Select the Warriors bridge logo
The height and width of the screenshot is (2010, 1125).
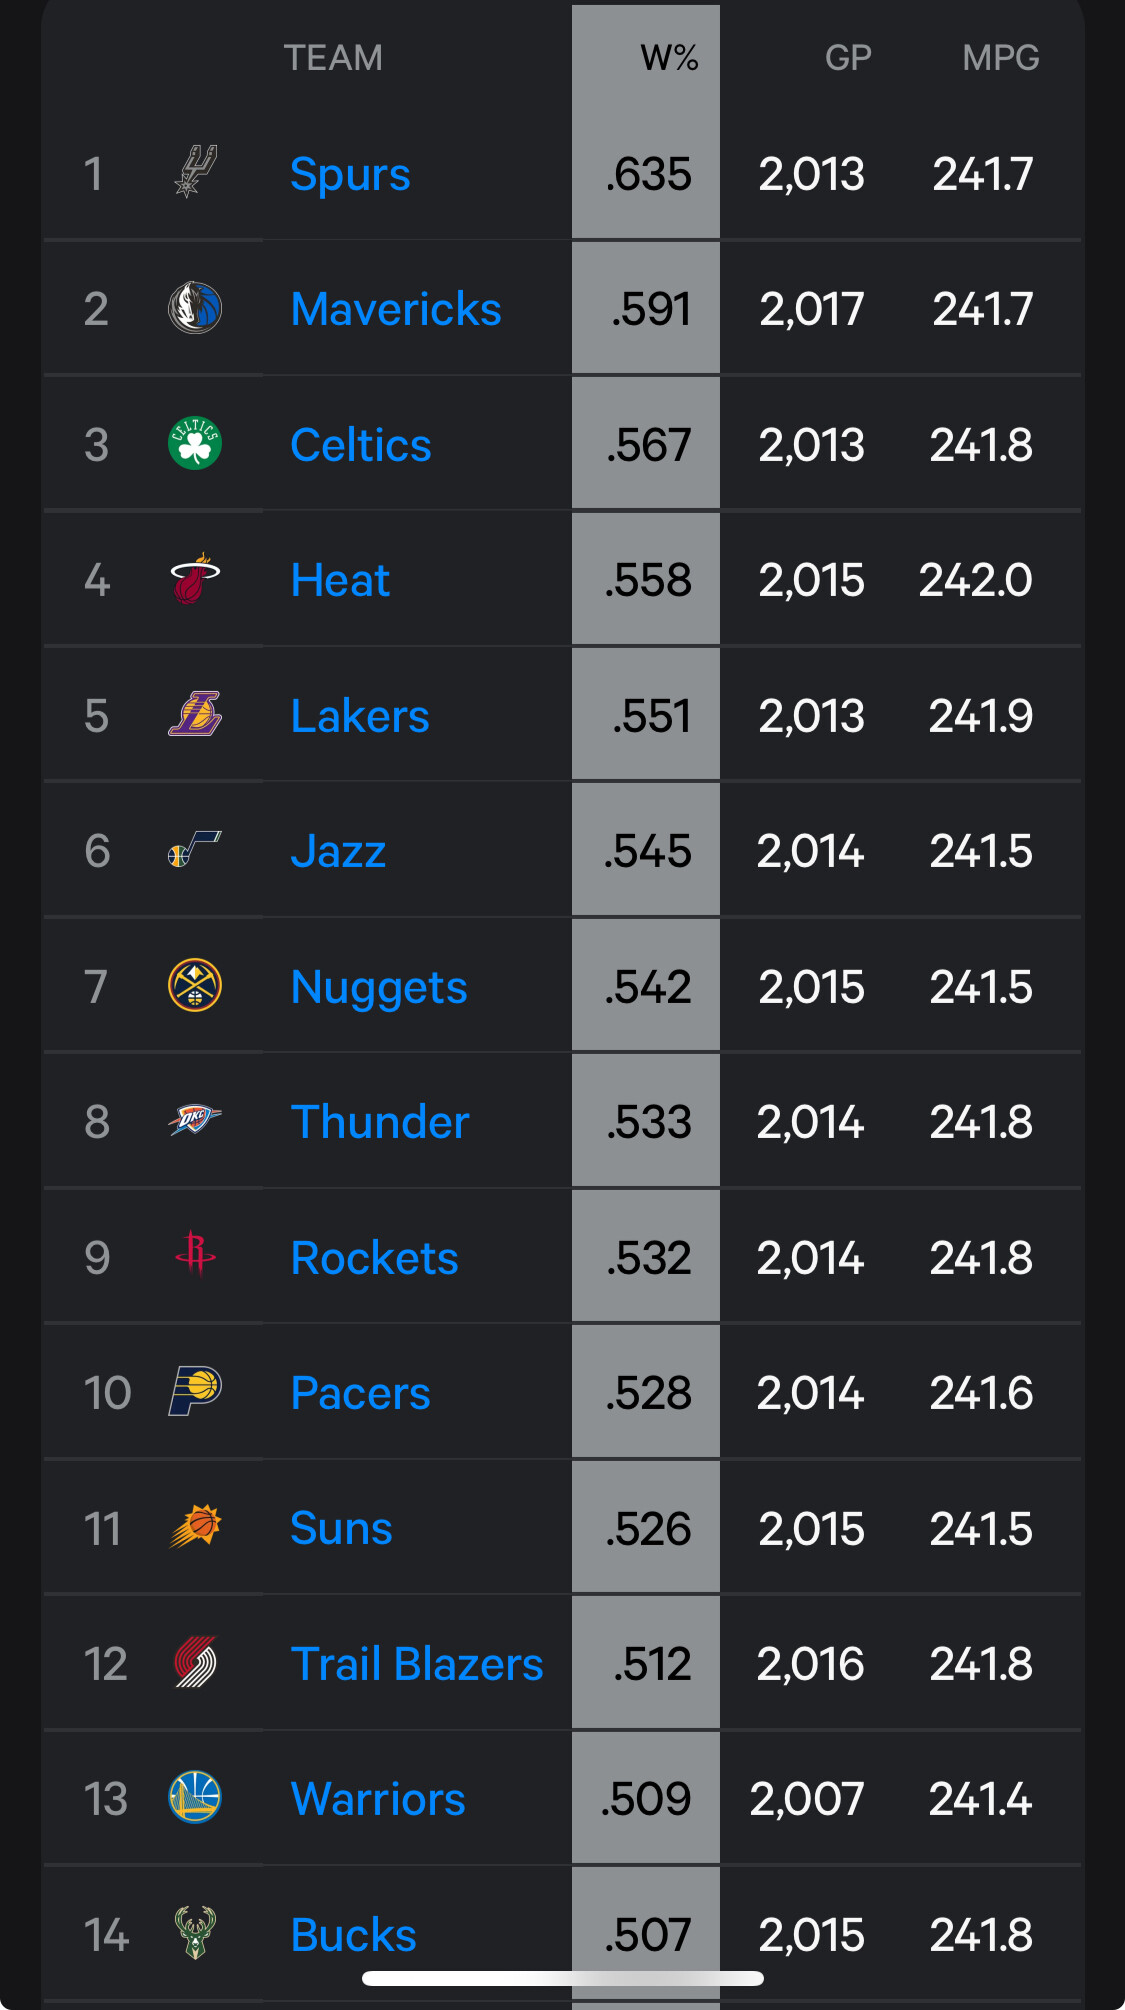(x=195, y=1798)
